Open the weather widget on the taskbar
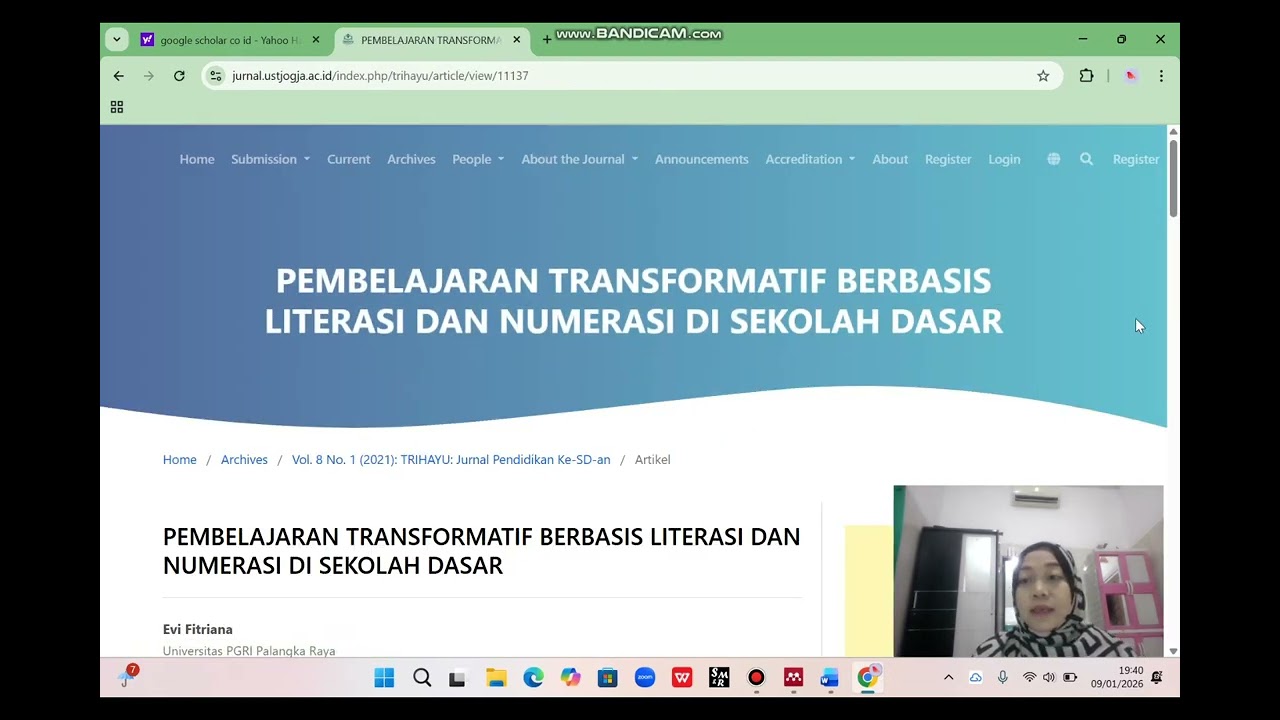This screenshot has width=1280, height=720. (127, 677)
